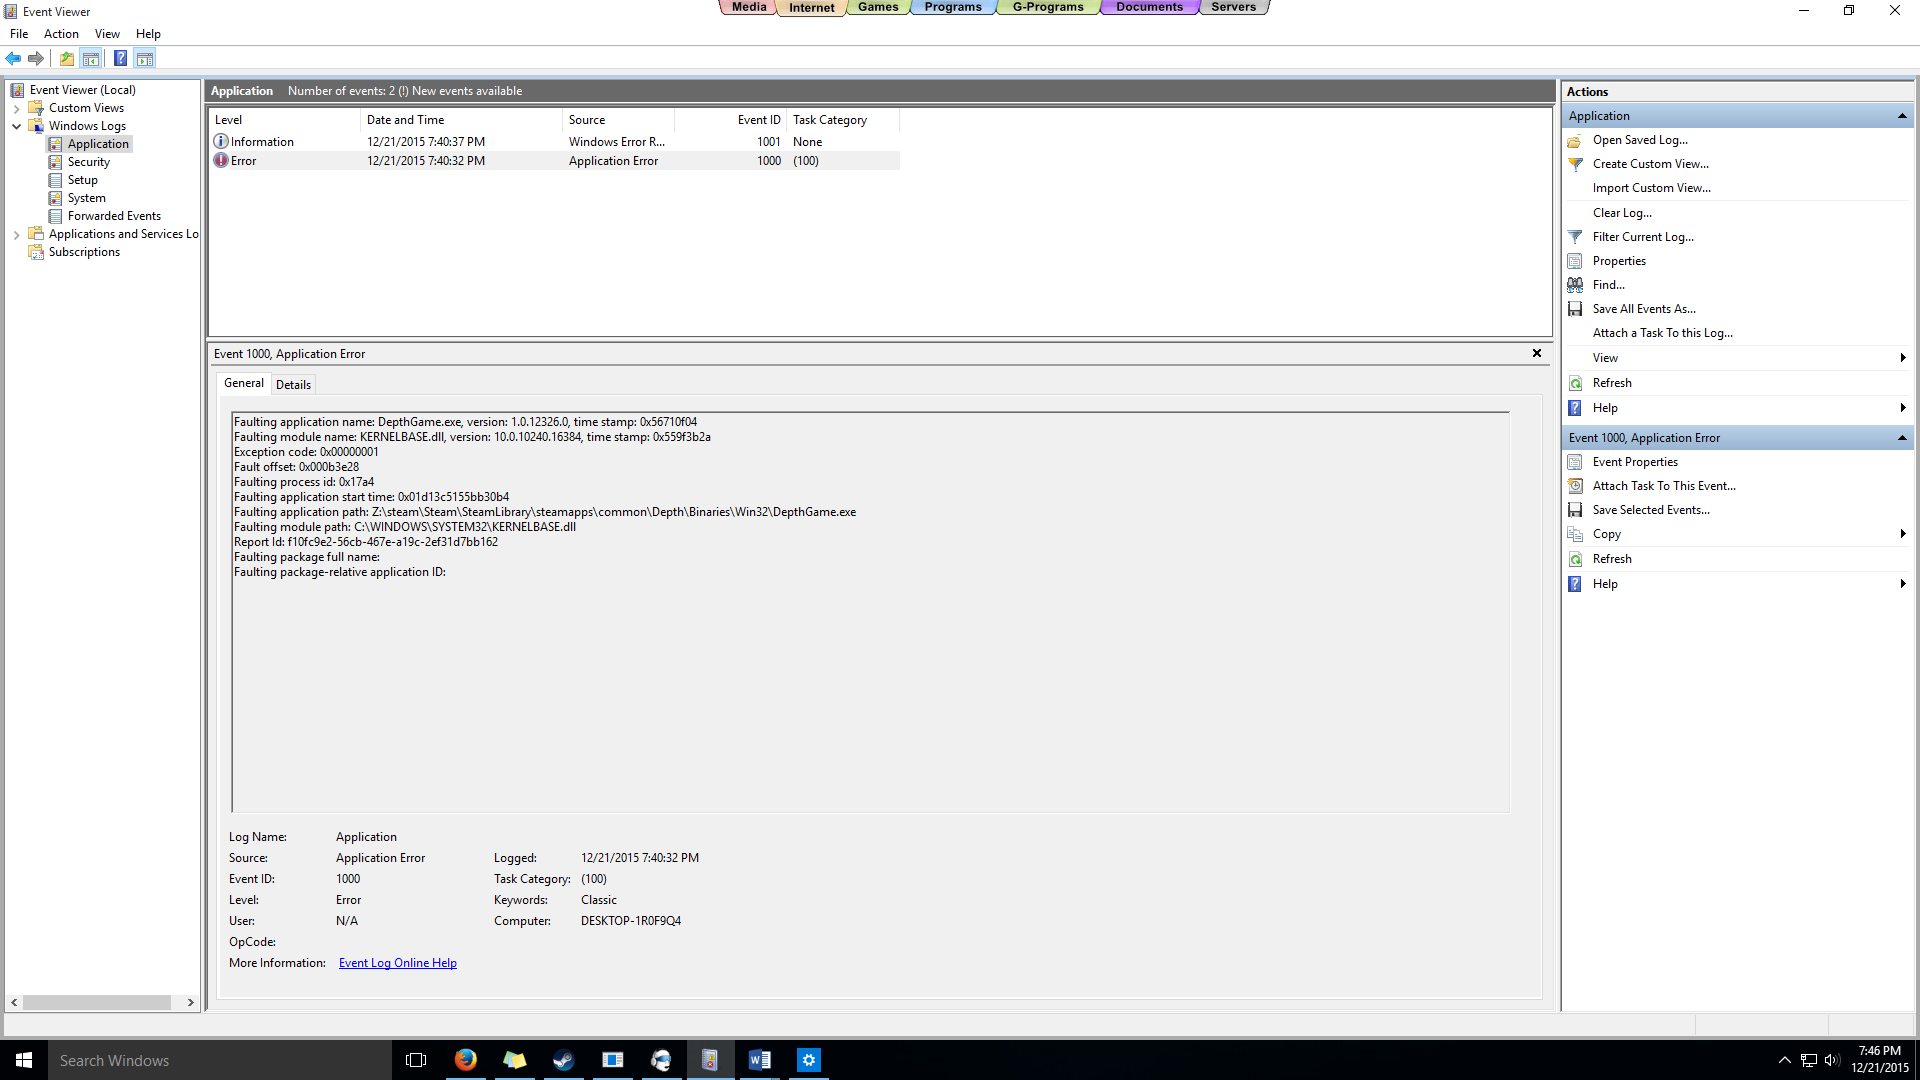Click the Search Windows box
The width and height of the screenshot is (1920, 1080).
tap(200, 1059)
